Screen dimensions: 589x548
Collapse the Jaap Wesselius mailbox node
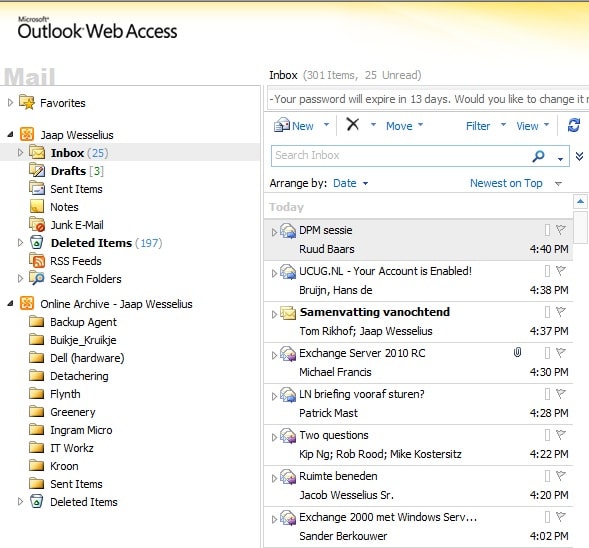[10, 134]
